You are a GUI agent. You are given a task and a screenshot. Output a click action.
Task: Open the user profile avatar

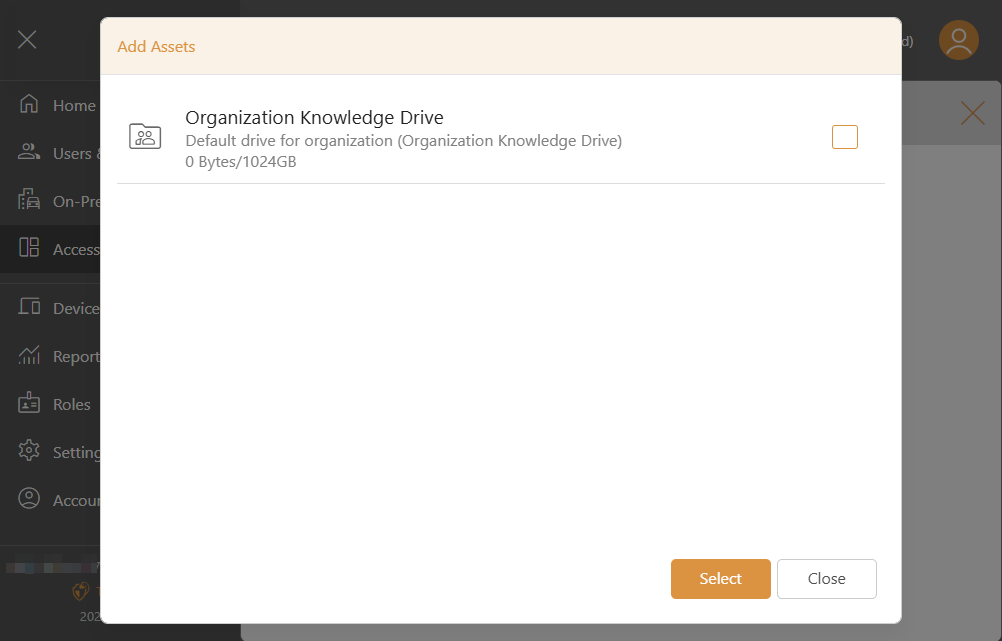(x=959, y=40)
